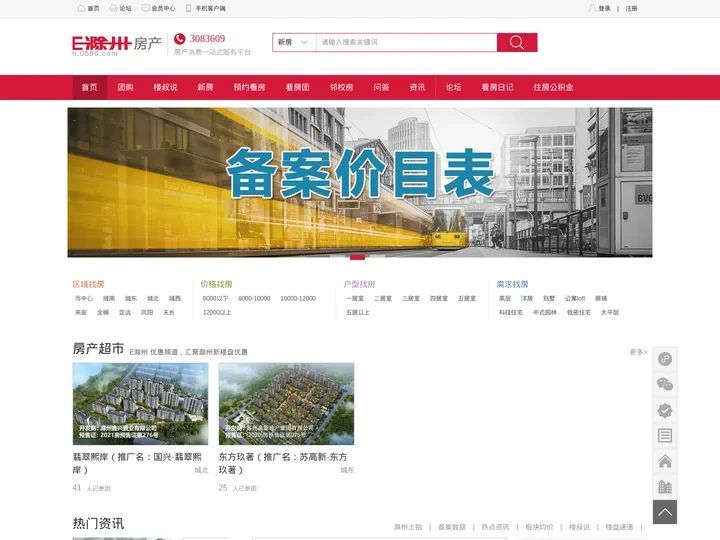720x540 pixels.
Task: Click the mobile client phone icon
Action: tap(188, 8)
